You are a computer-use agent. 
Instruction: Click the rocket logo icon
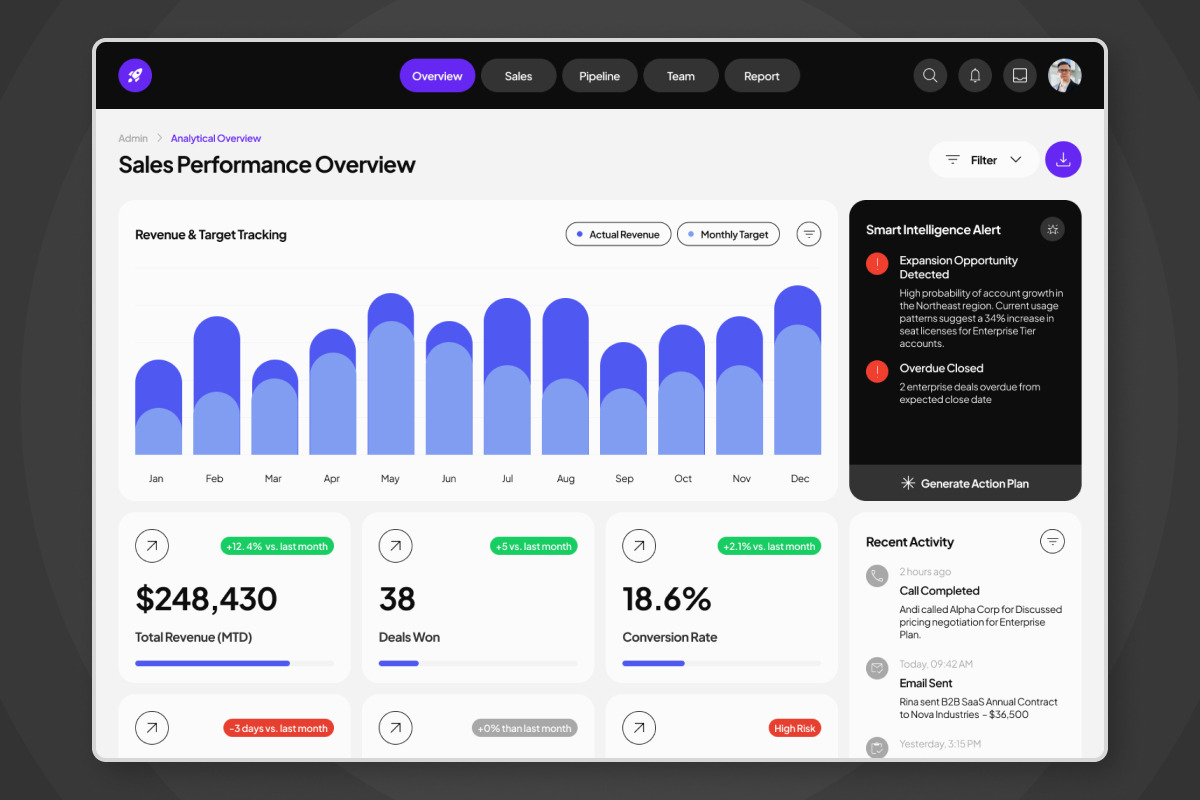(135, 75)
